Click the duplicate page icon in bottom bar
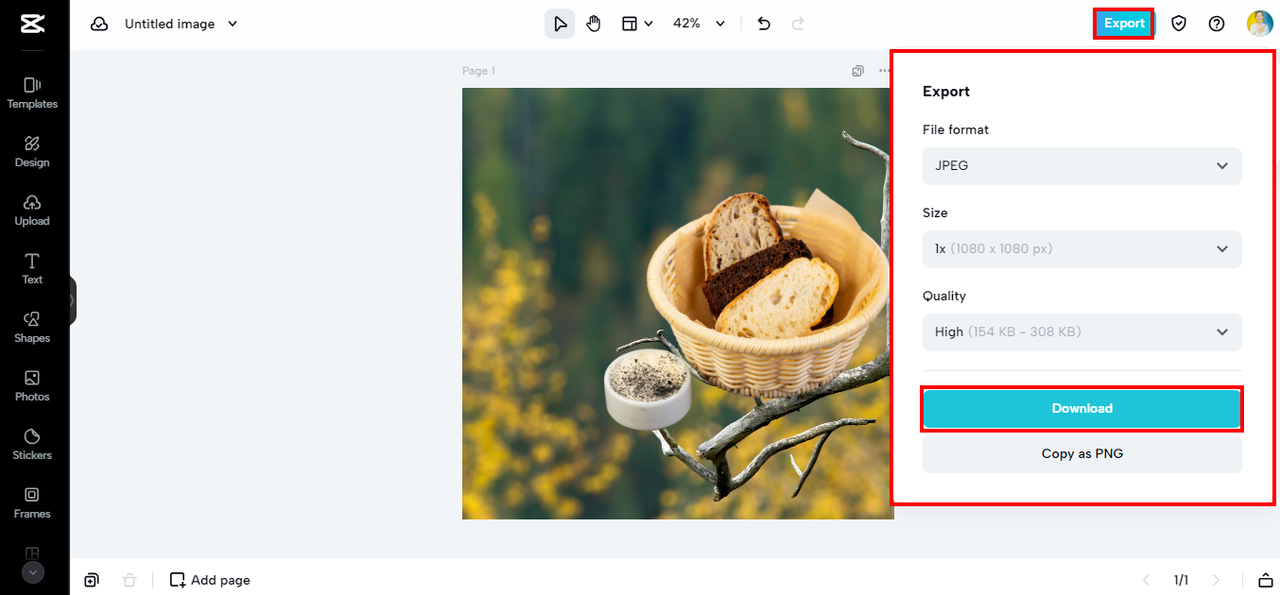The height and width of the screenshot is (595, 1280). [x=92, y=580]
